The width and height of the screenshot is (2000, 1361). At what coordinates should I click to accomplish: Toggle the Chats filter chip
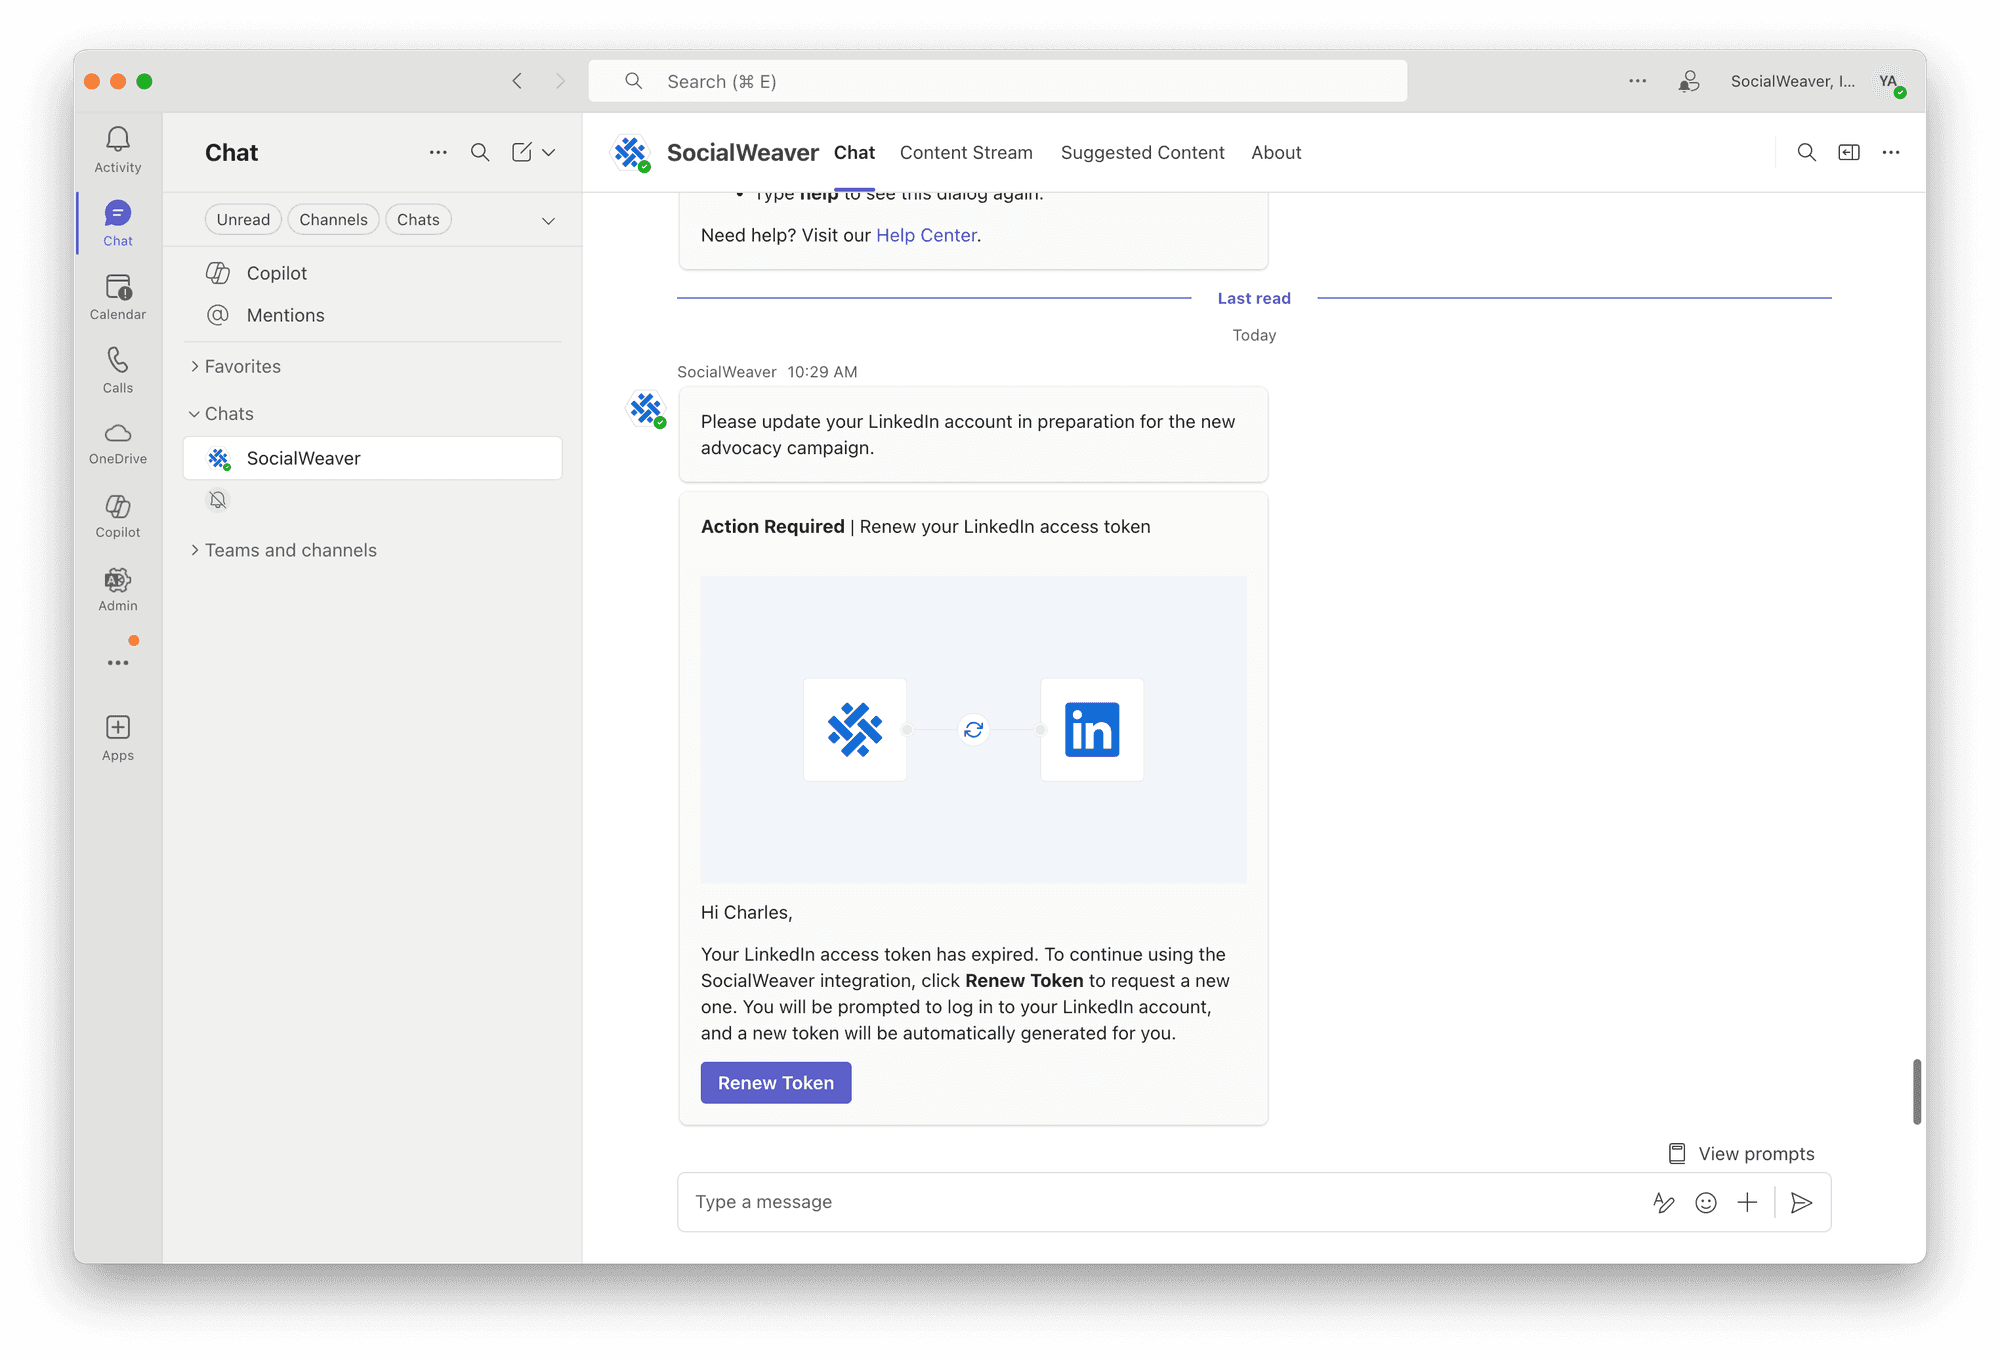pyautogui.click(x=418, y=220)
